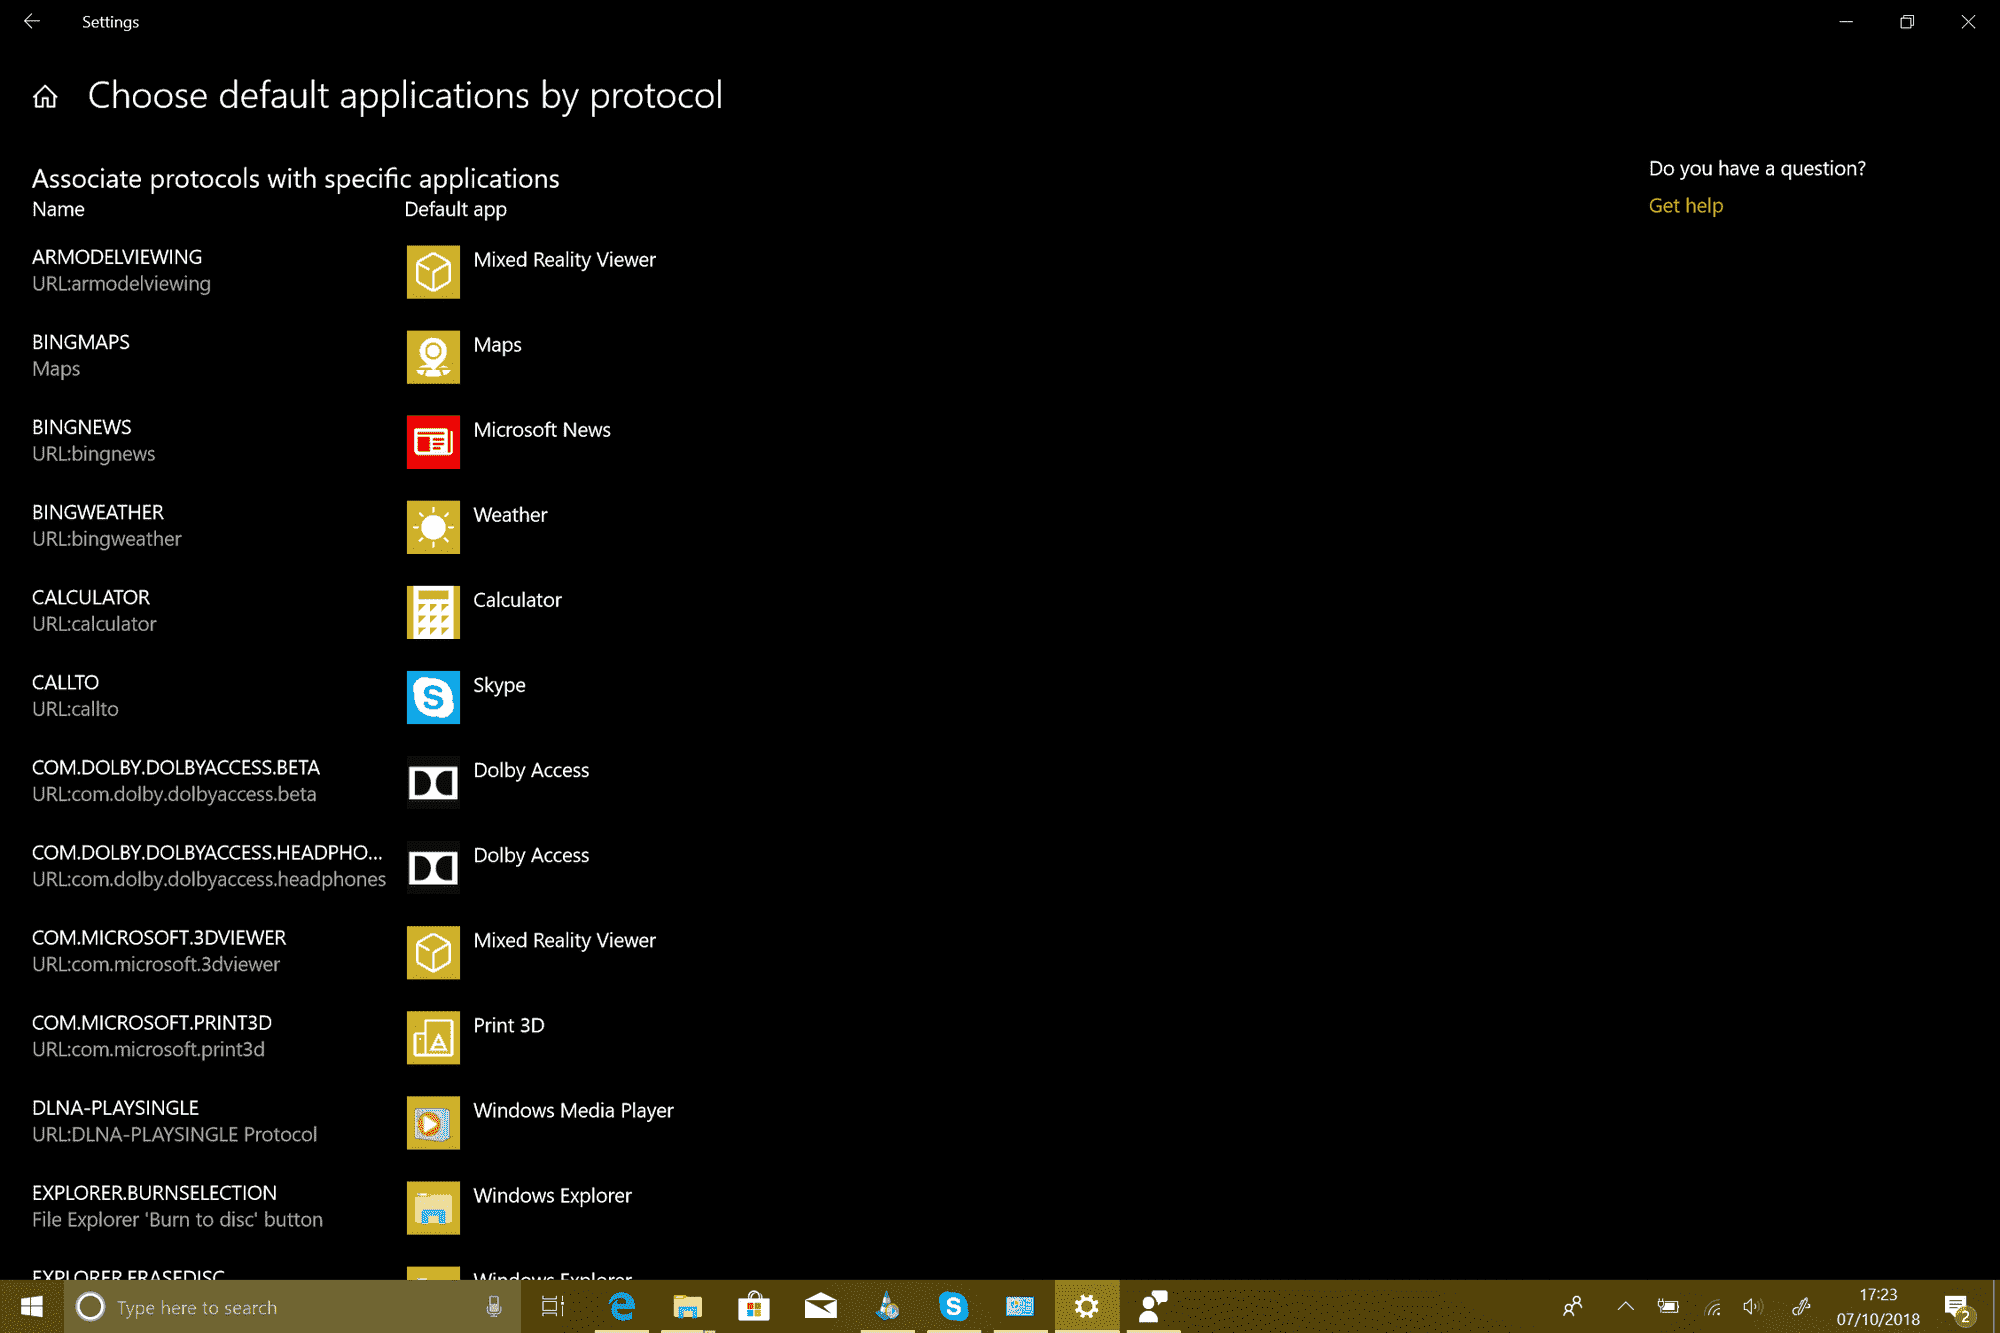Click the Skype icon for CALLTO
Screen dimensions: 2000x1333
[433, 697]
